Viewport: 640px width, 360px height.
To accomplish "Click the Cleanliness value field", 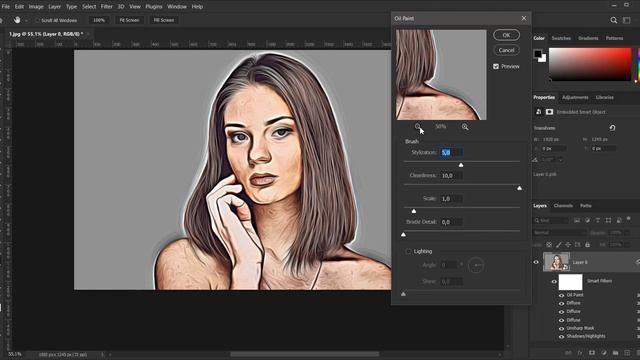I will pos(451,176).
